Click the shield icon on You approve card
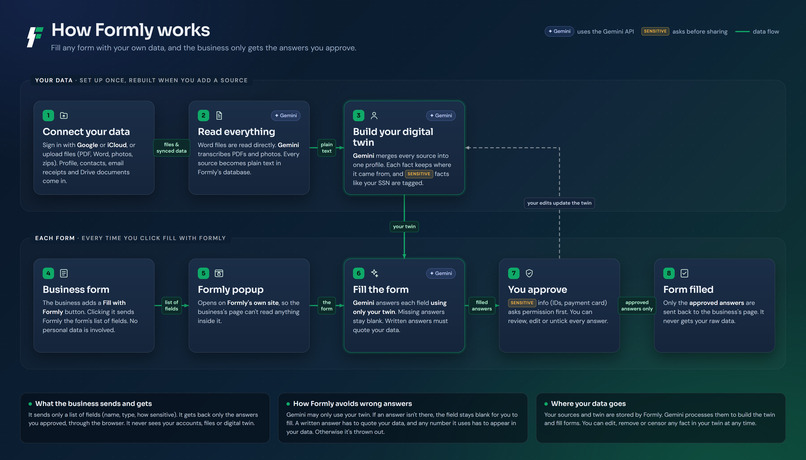Image resolution: width=806 pixels, height=460 pixels. [x=529, y=273]
